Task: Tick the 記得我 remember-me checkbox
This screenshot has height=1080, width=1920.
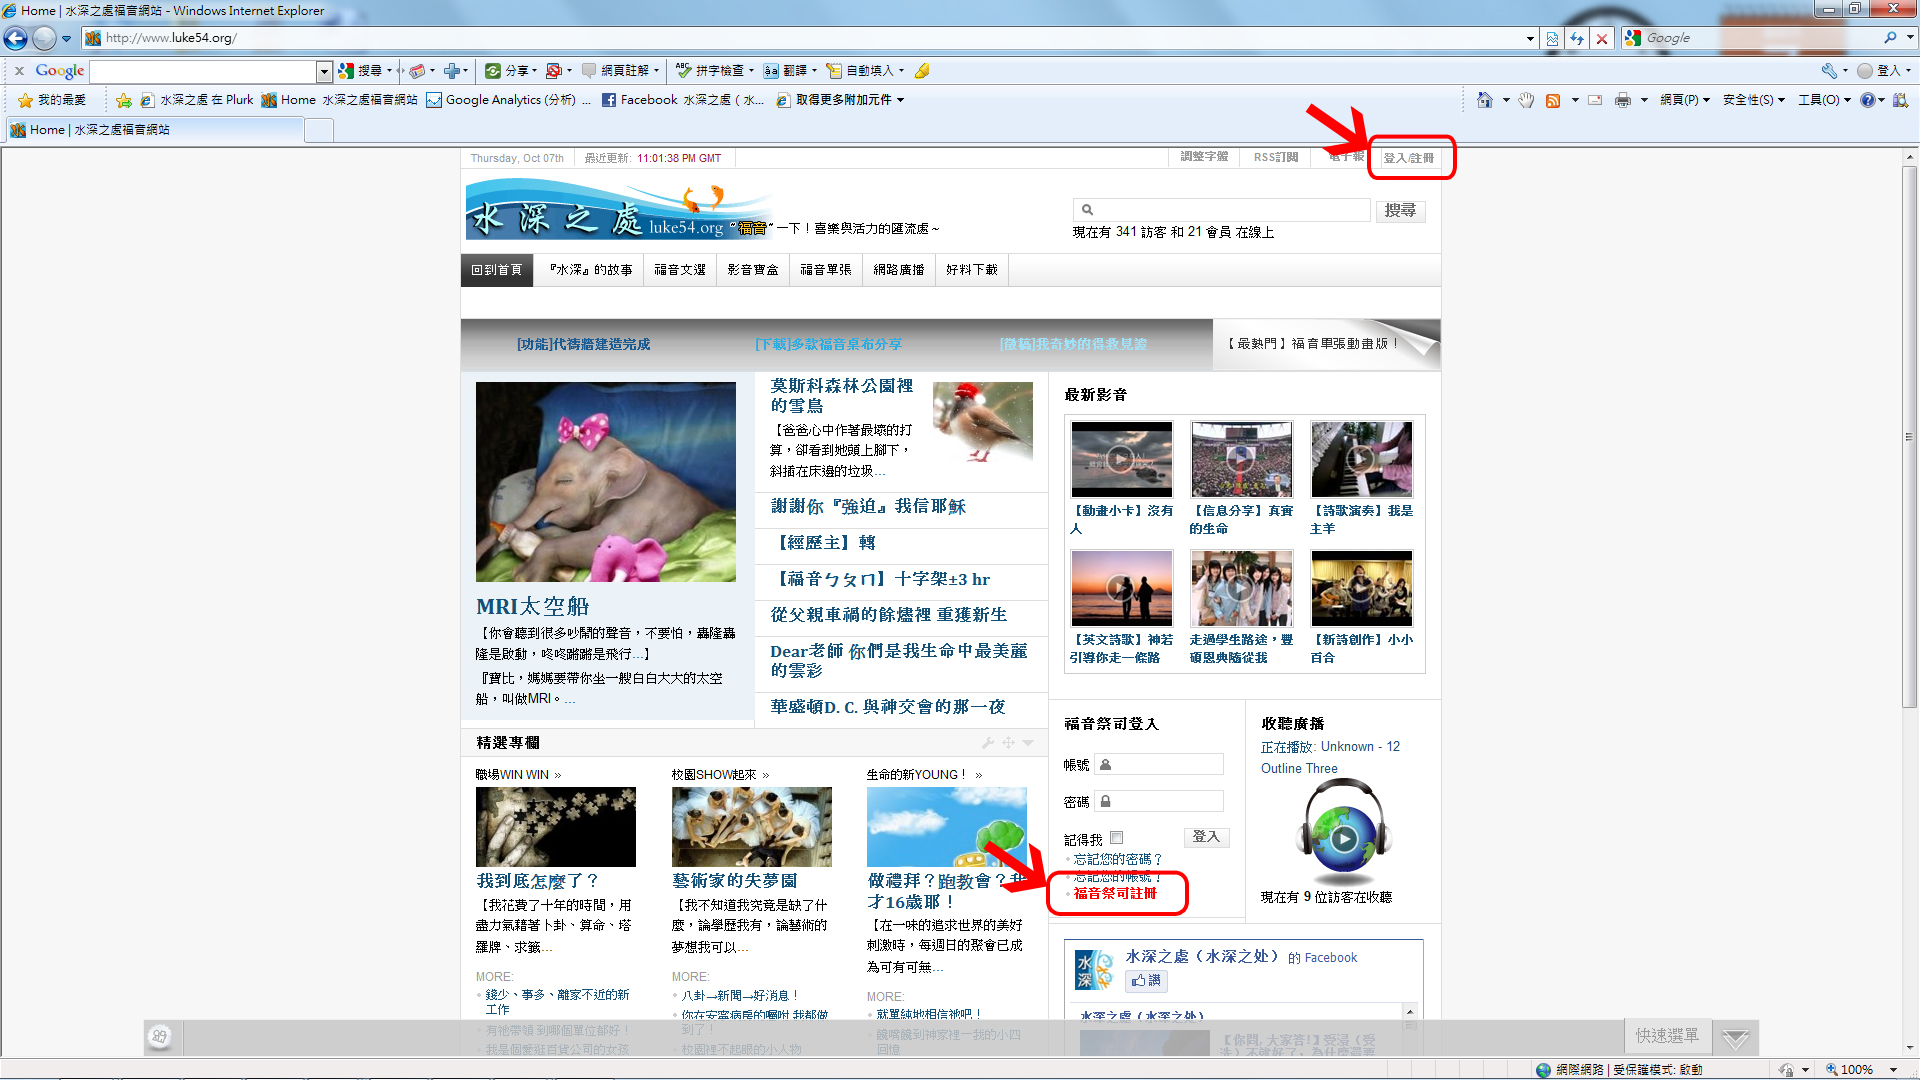Action: coord(1117,838)
